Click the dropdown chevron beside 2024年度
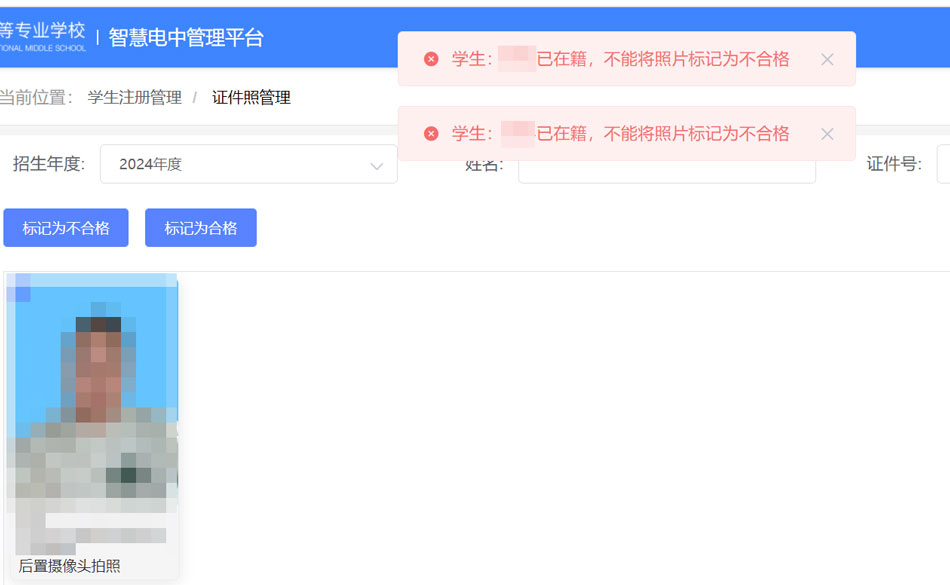Screen dimensions: 950x585 click(375, 164)
